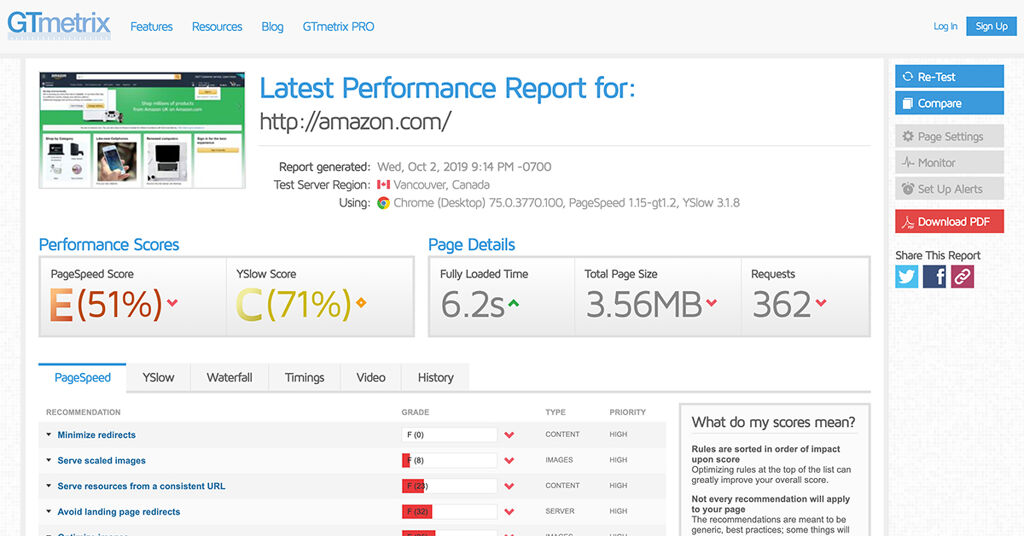Click the Log In link
Viewport: 1024px width, 536px height.
(x=945, y=26)
